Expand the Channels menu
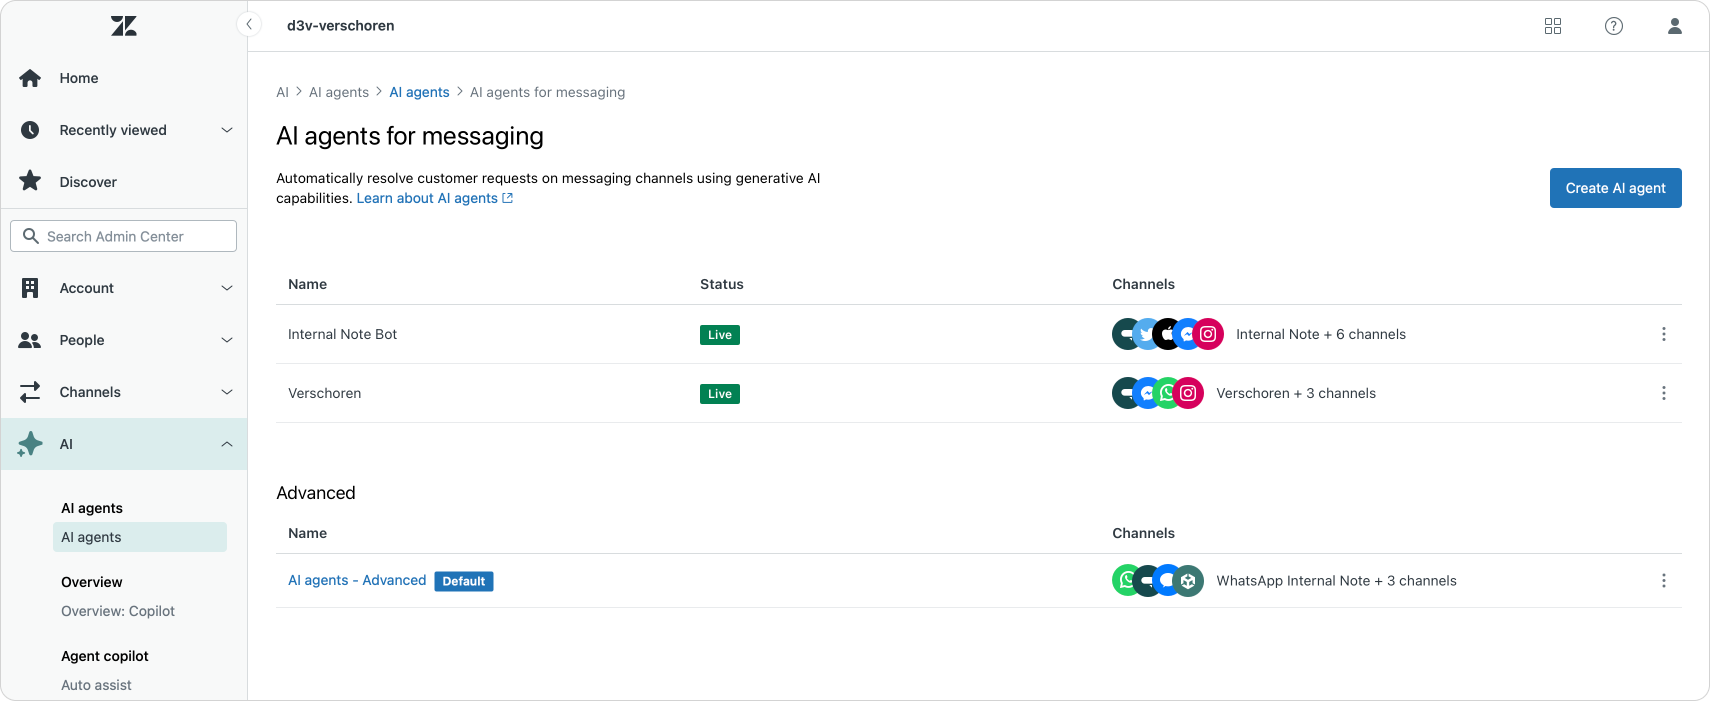1710x701 pixels. pyautogui.click(x=226, y=392)
